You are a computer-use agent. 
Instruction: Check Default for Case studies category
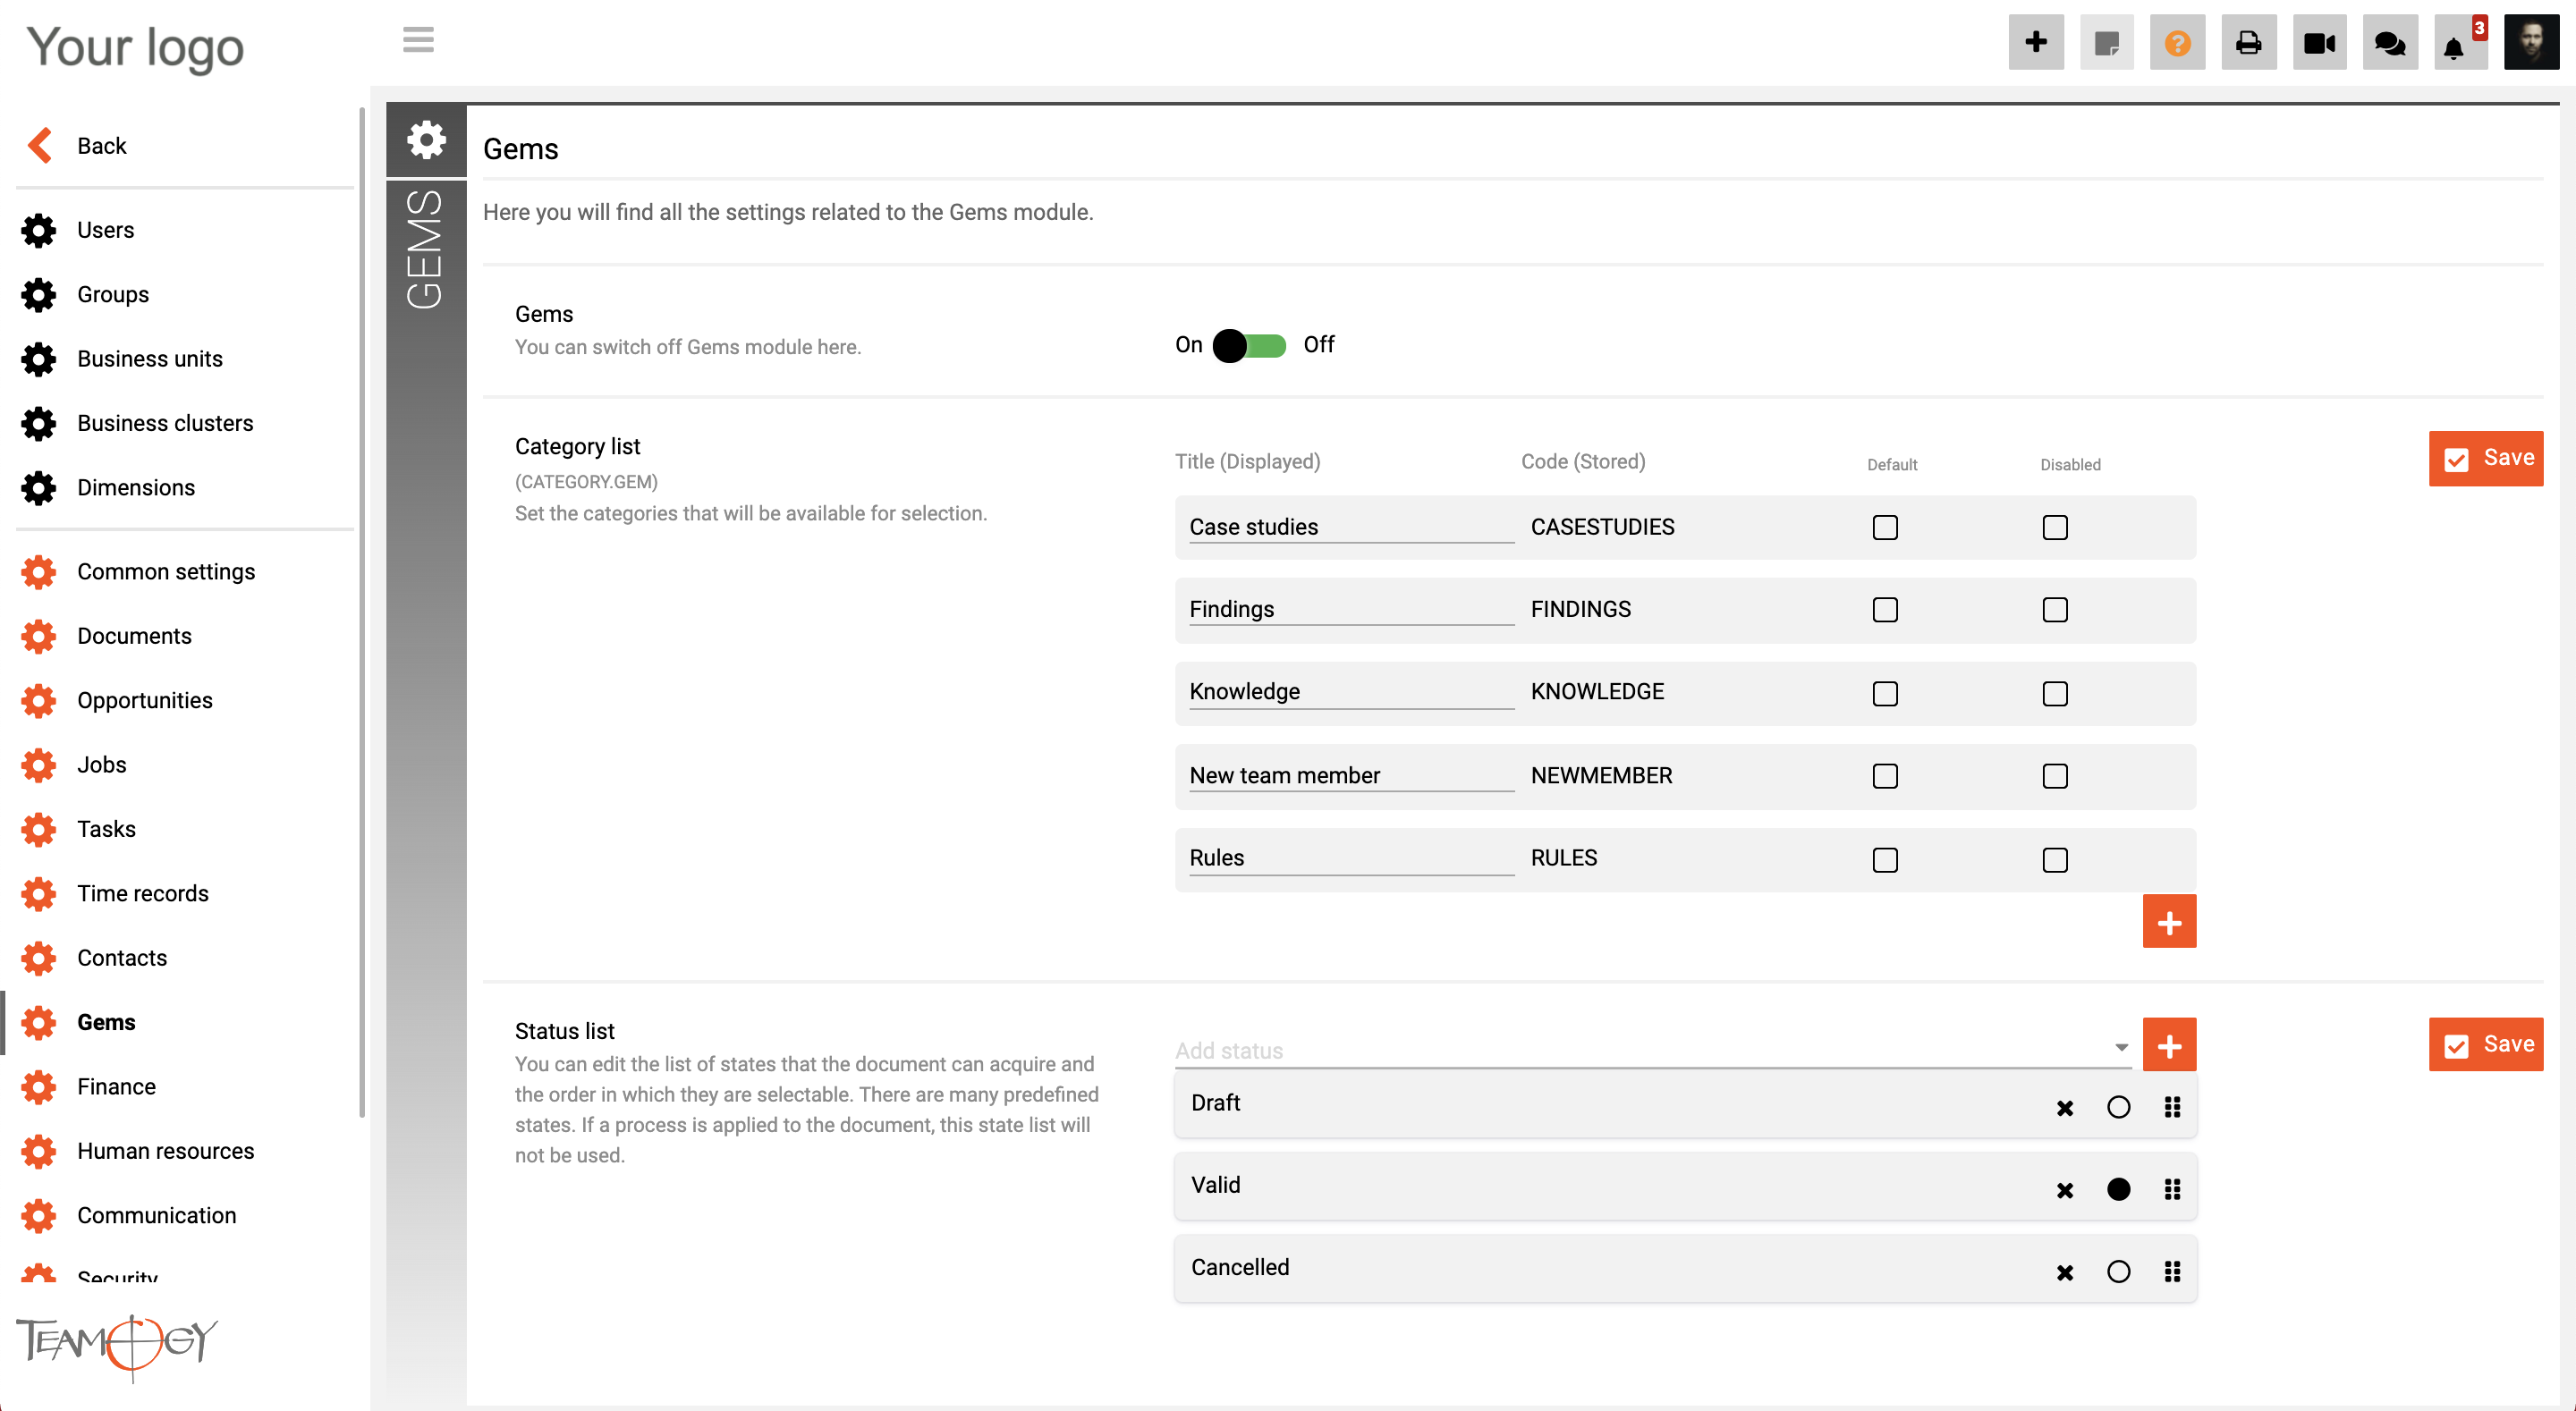(1885, 527)
